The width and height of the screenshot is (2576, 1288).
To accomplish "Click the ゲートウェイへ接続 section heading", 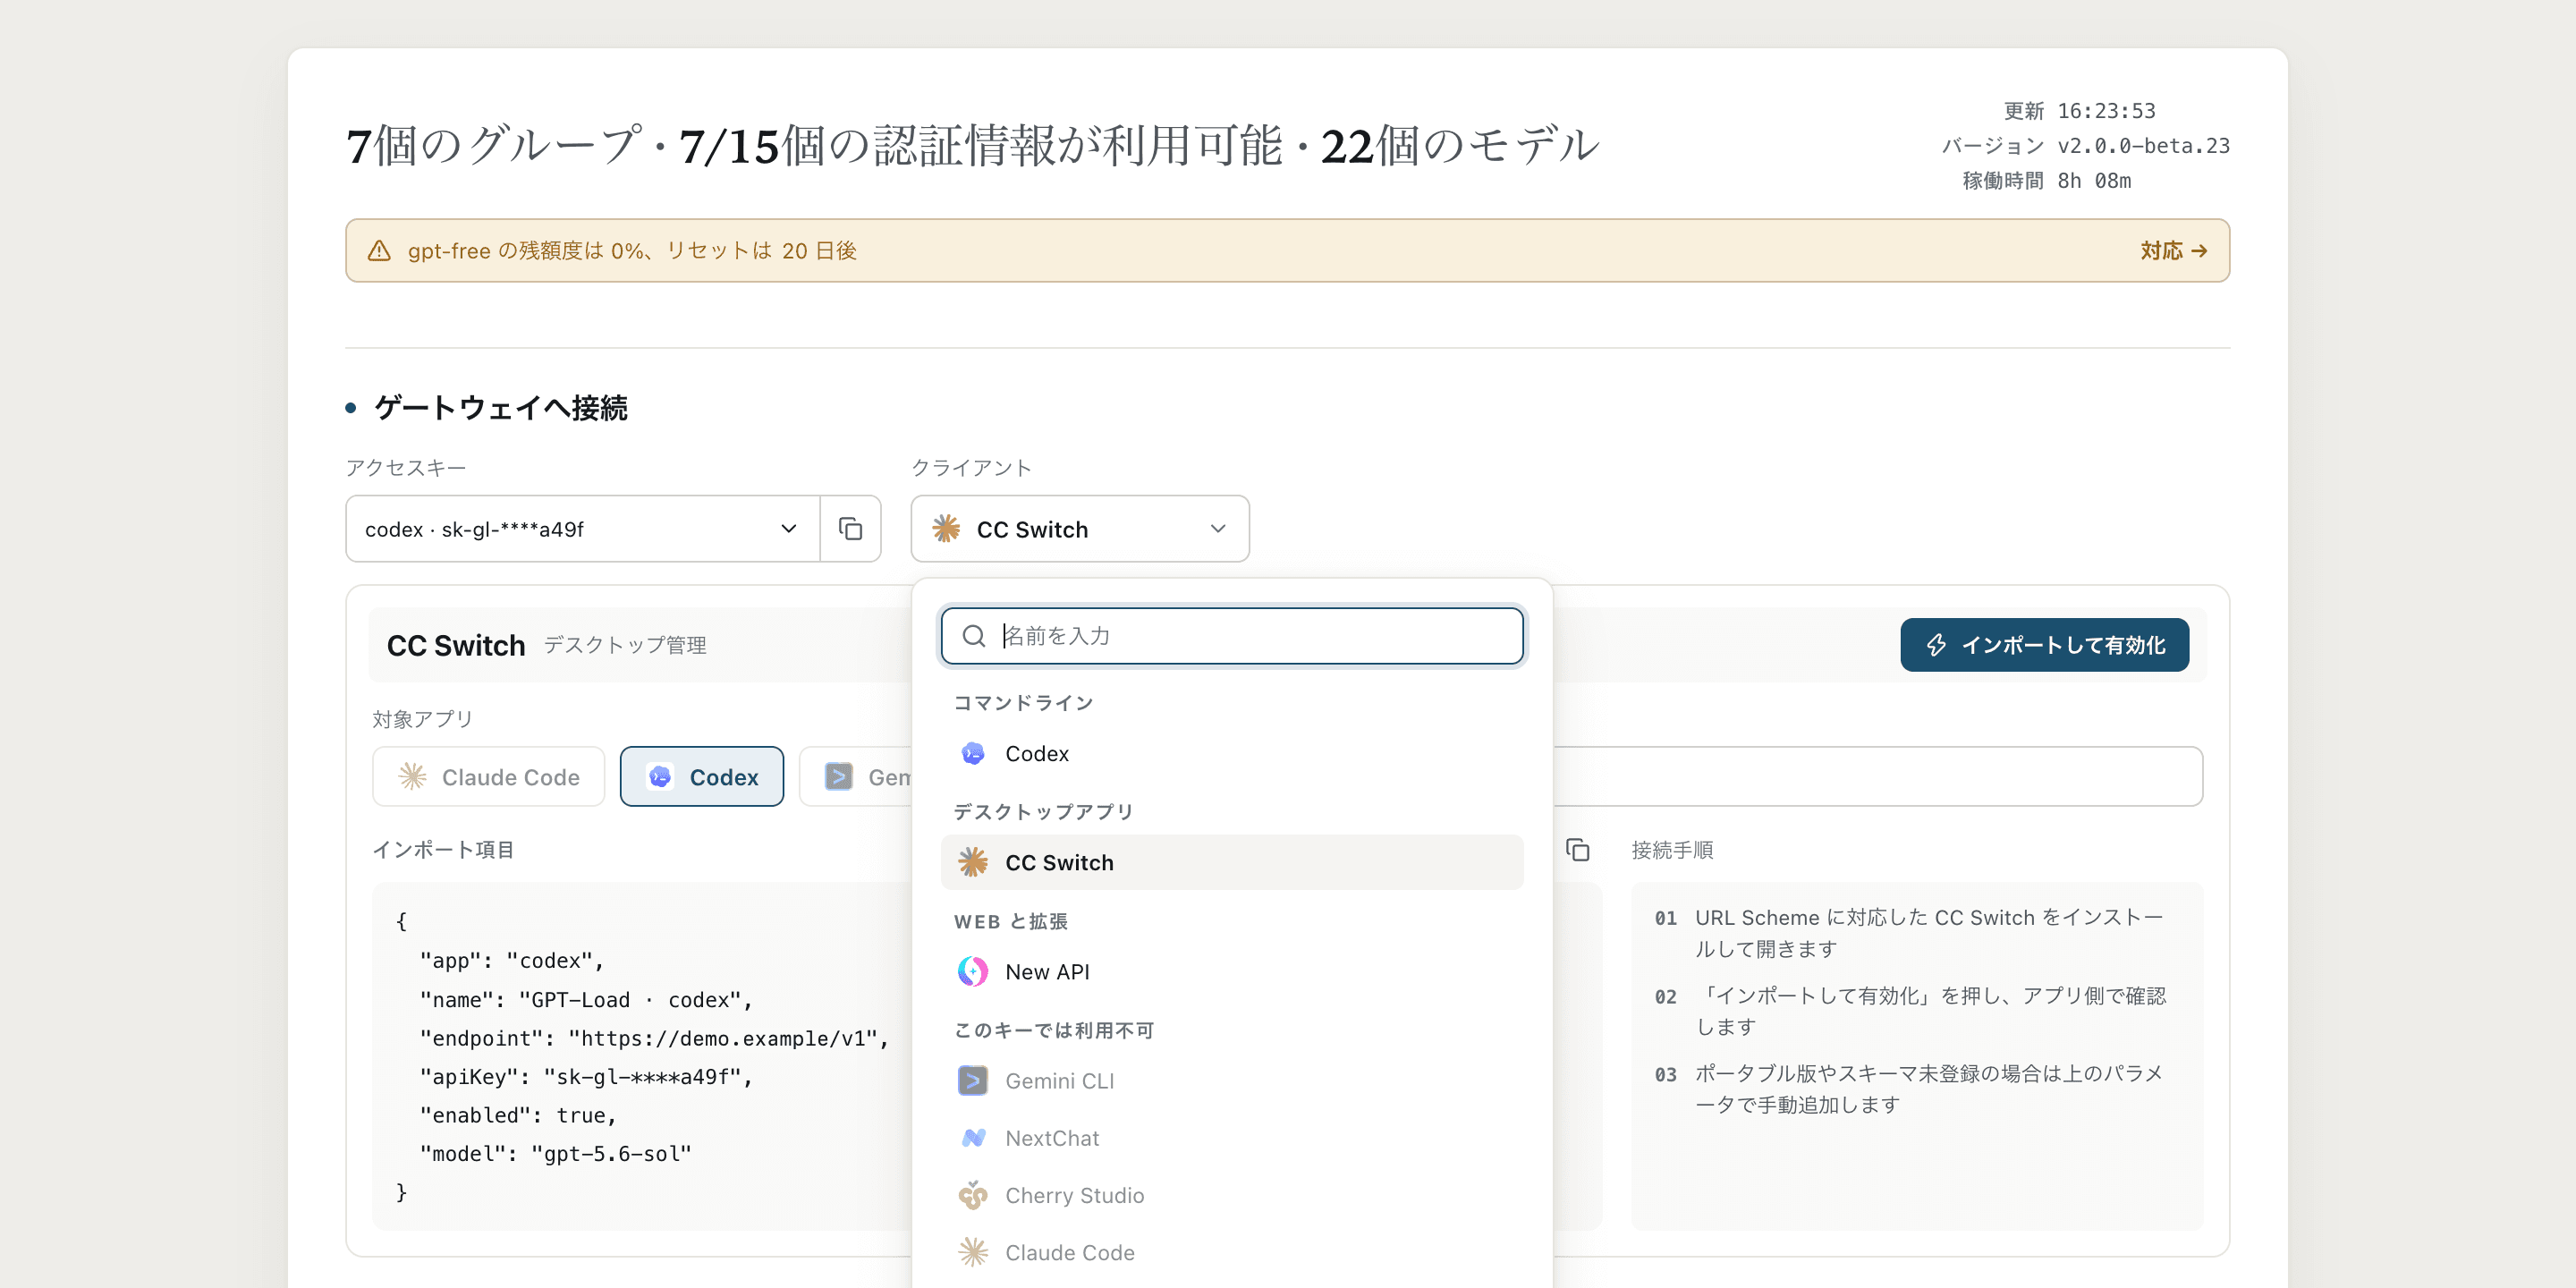I will 501,408.
